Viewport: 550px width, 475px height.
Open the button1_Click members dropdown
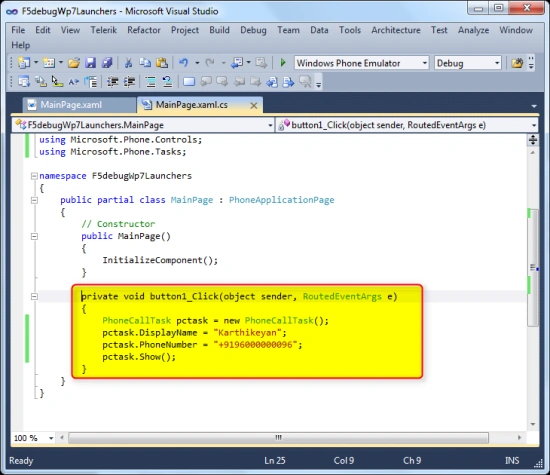point(407,125)
